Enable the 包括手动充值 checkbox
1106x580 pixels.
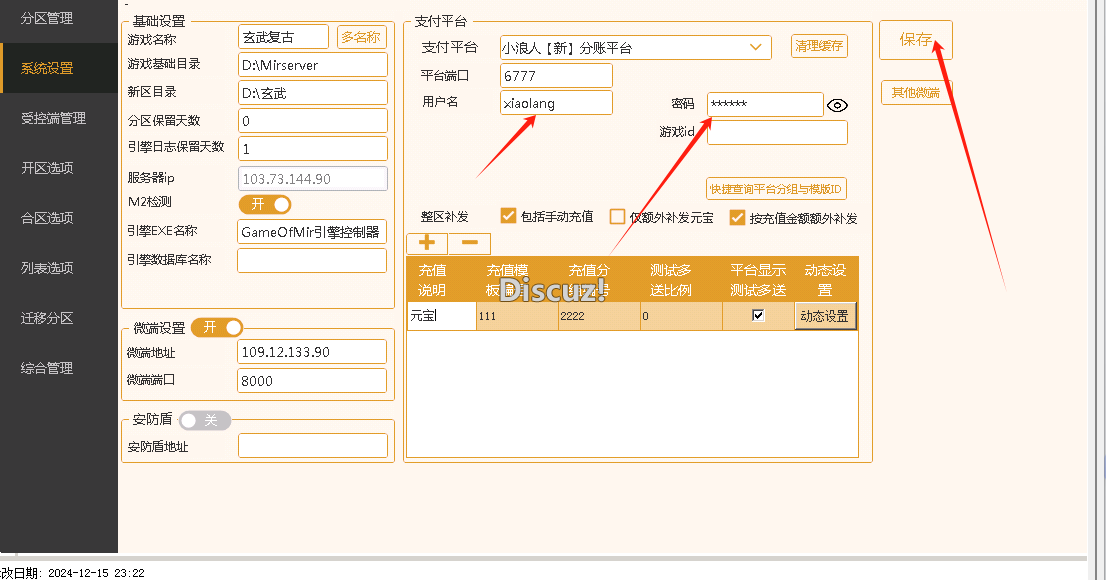pos(508,216)
